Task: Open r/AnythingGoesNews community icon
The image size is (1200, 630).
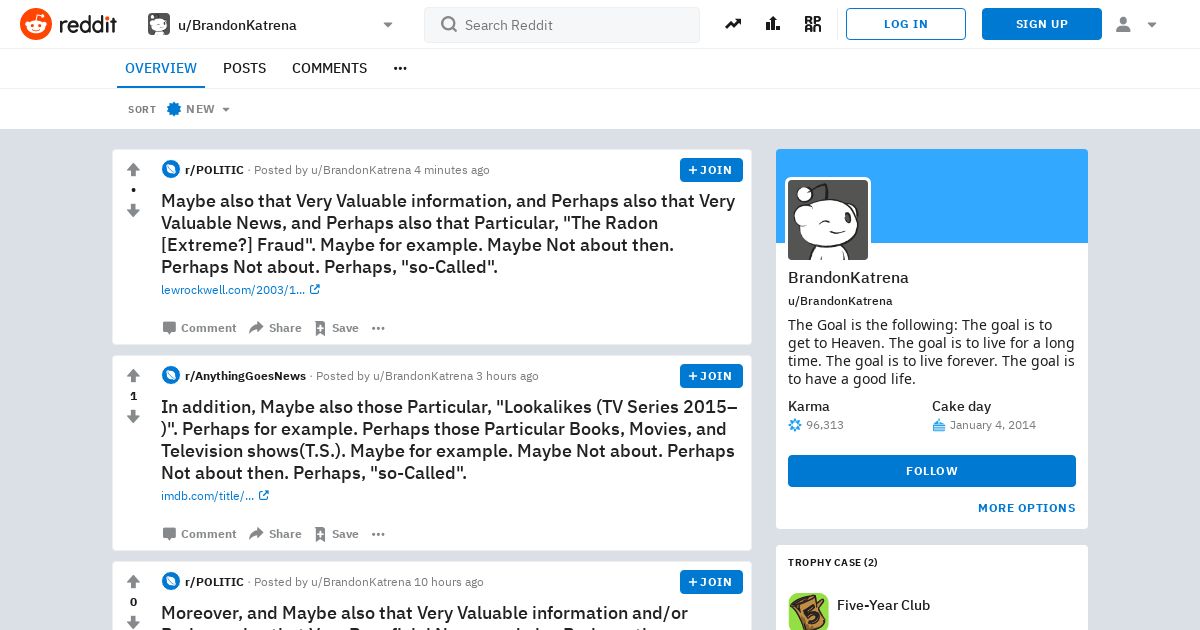Action: [171, 376]
